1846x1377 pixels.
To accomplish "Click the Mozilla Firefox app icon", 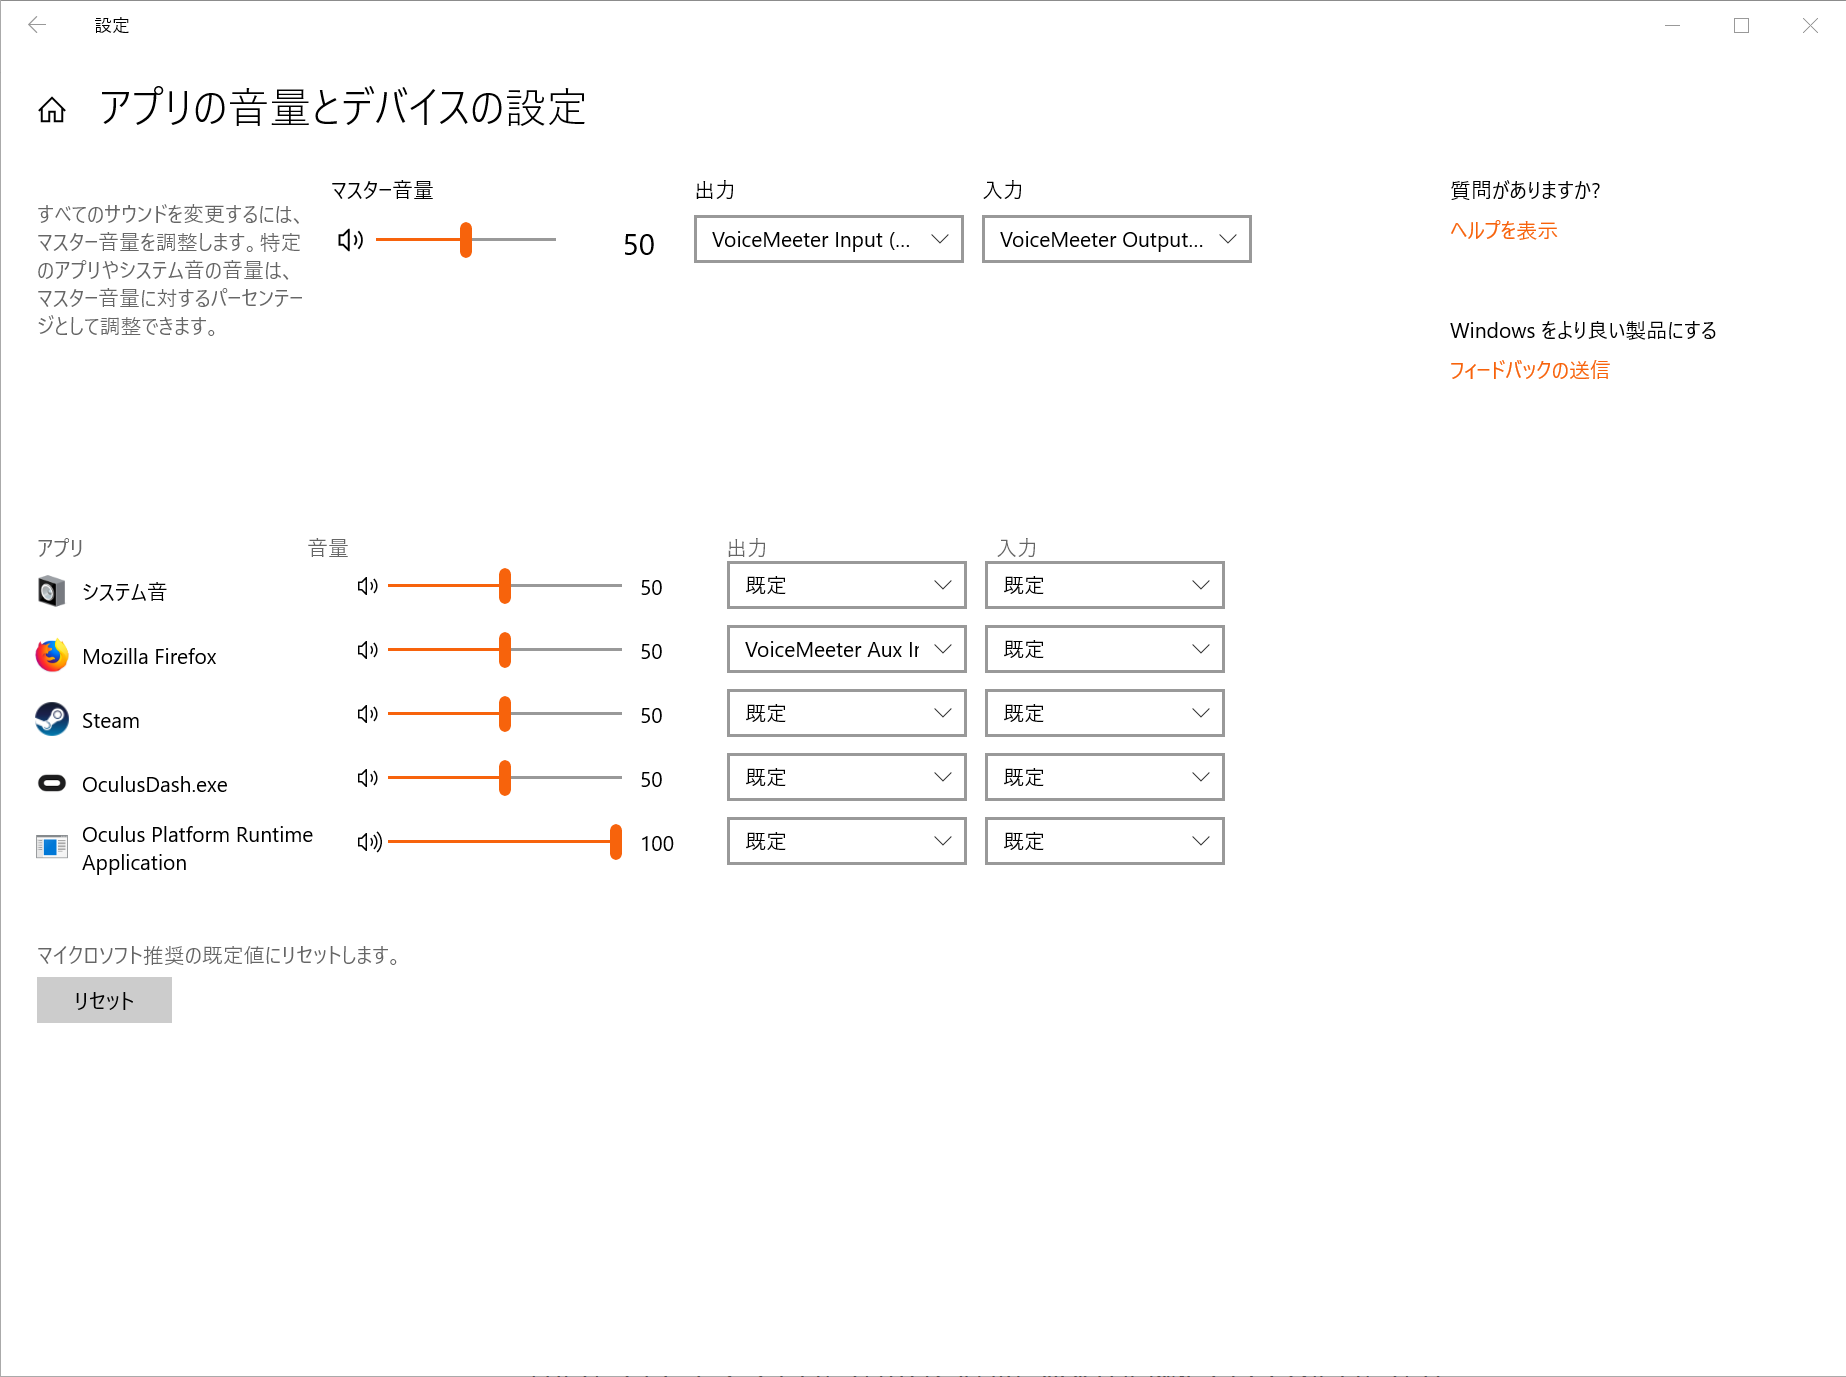I will 52,655.
